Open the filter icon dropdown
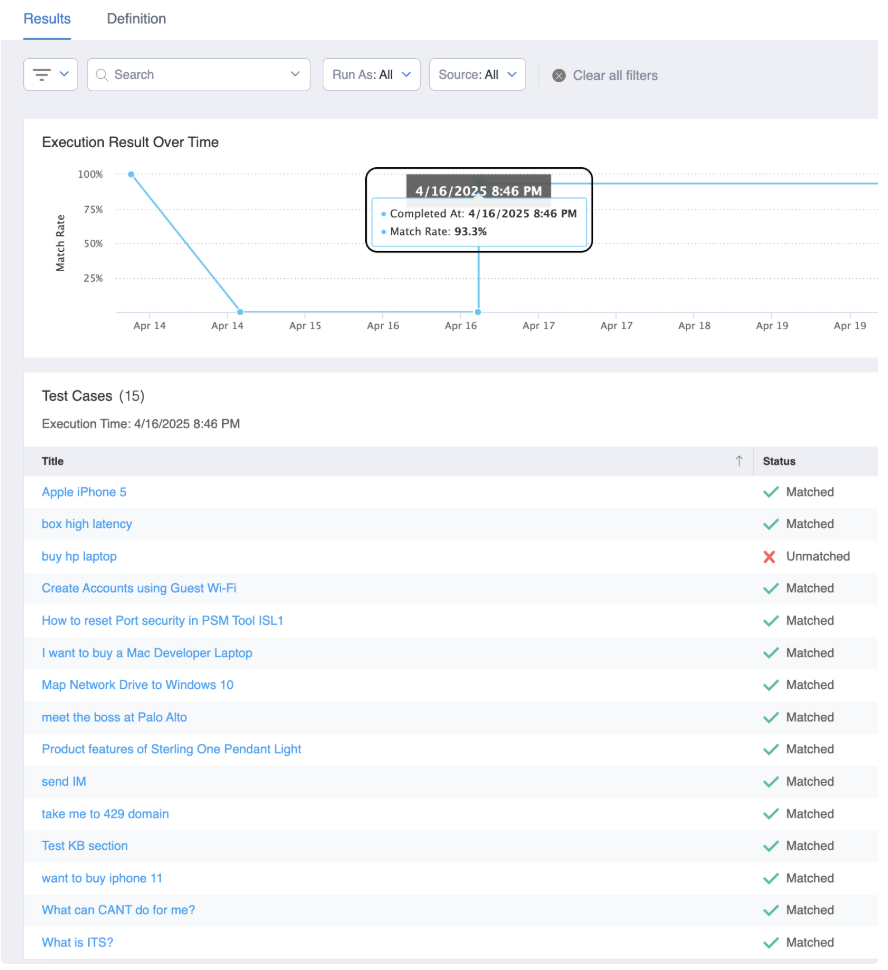Image resolution: width=888 pixels, height=970 pixels. (x=50, y=75)
